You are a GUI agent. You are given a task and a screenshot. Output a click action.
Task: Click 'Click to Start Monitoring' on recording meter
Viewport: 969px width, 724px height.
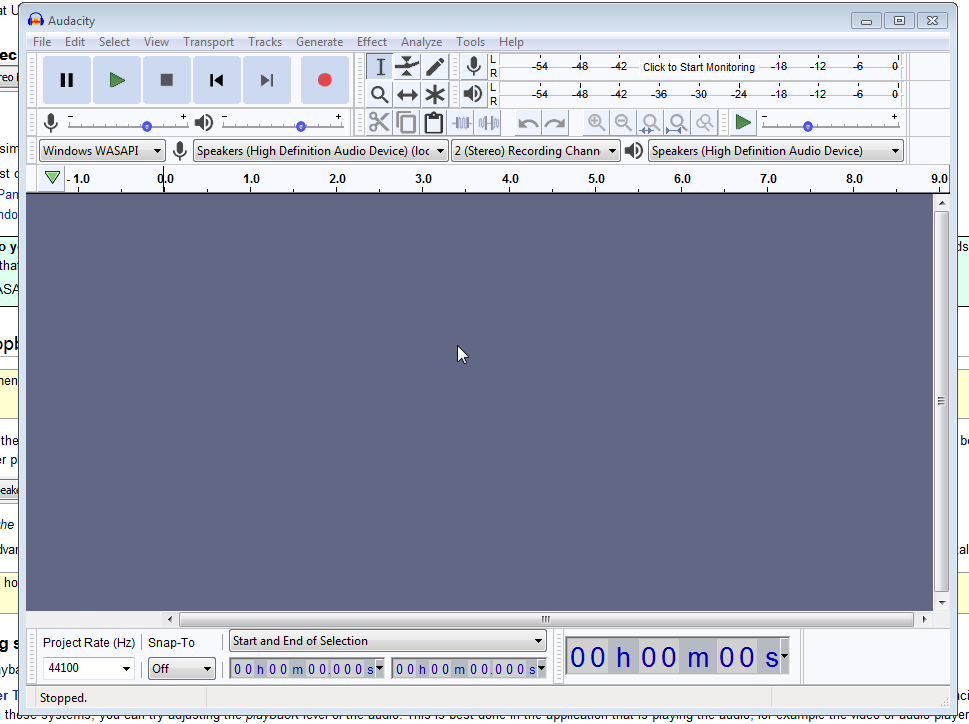coord(699,67)
